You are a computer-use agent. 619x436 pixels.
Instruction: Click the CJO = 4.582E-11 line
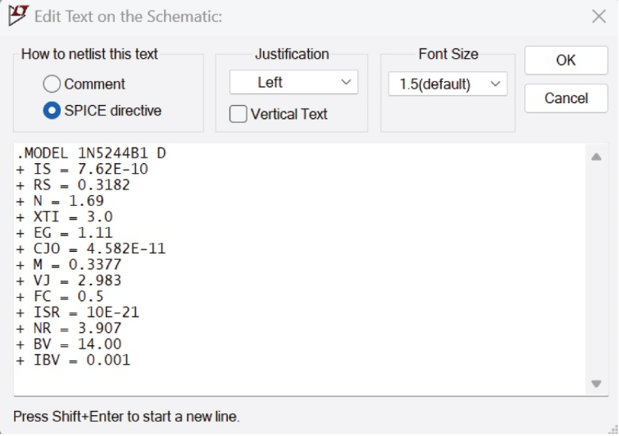tap(82, 250)
